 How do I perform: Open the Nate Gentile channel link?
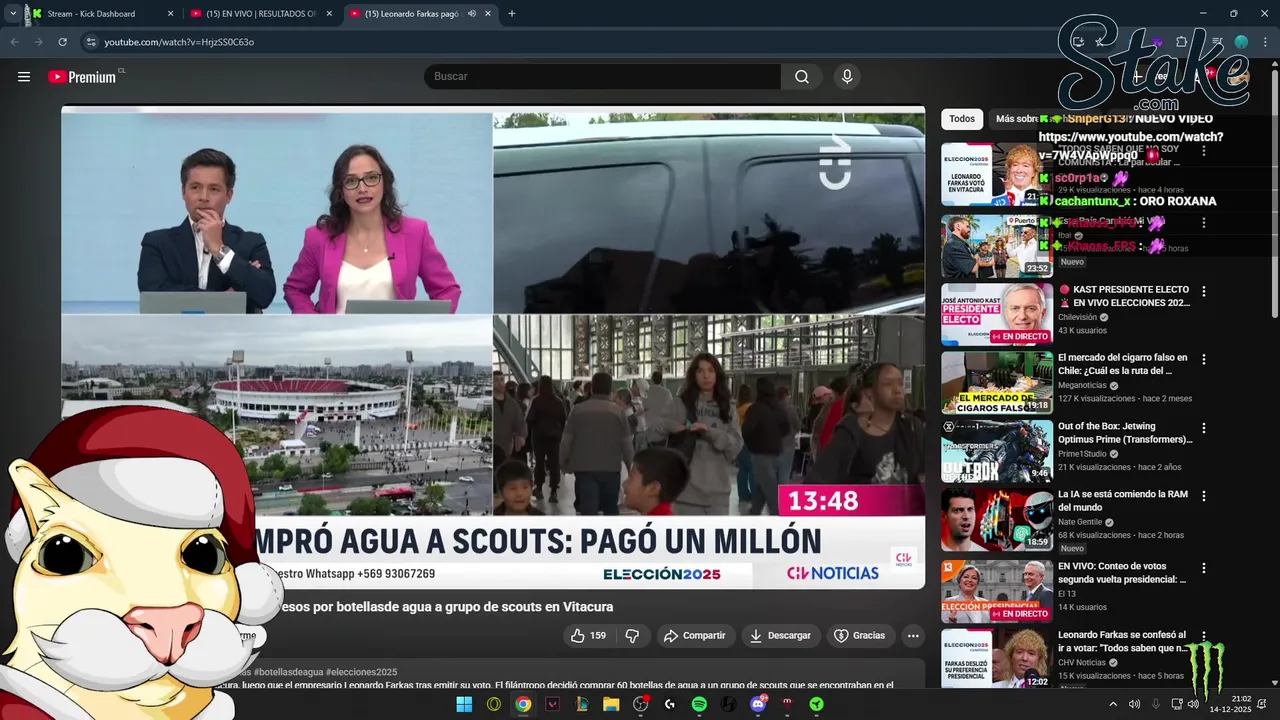(x=1080, y=522)
